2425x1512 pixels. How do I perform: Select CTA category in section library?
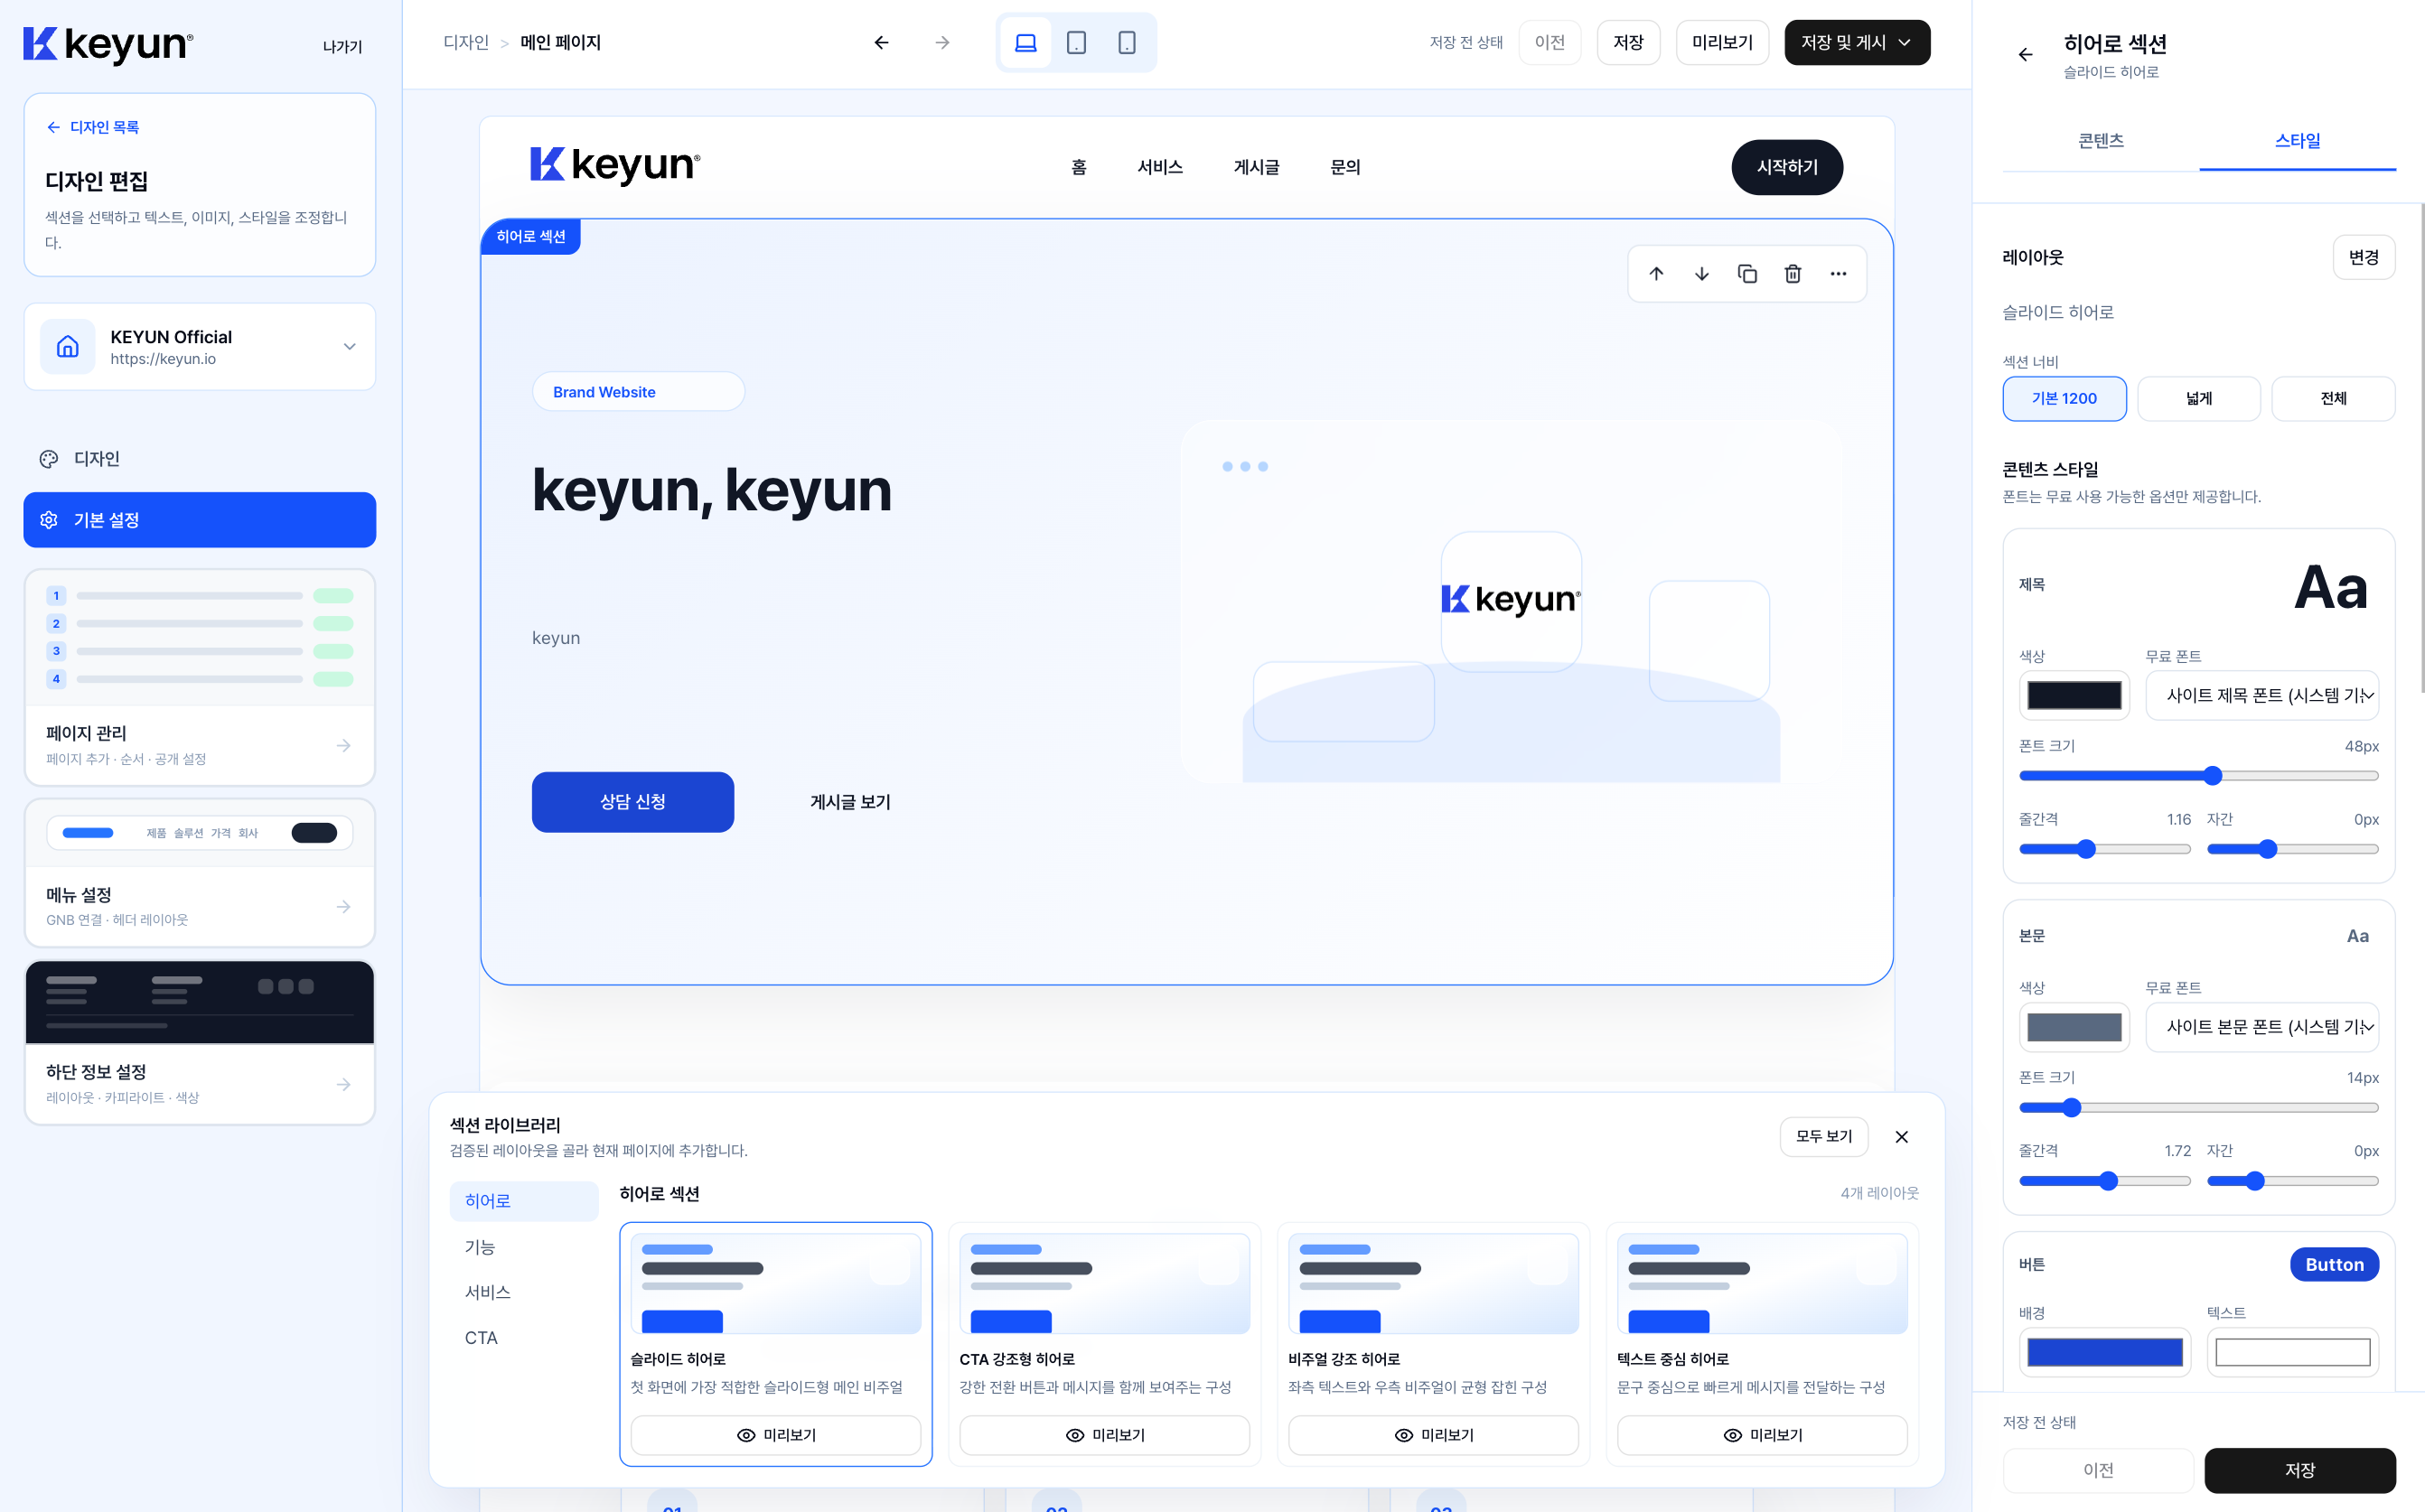pyautogui.click(x=524, y=1338)
